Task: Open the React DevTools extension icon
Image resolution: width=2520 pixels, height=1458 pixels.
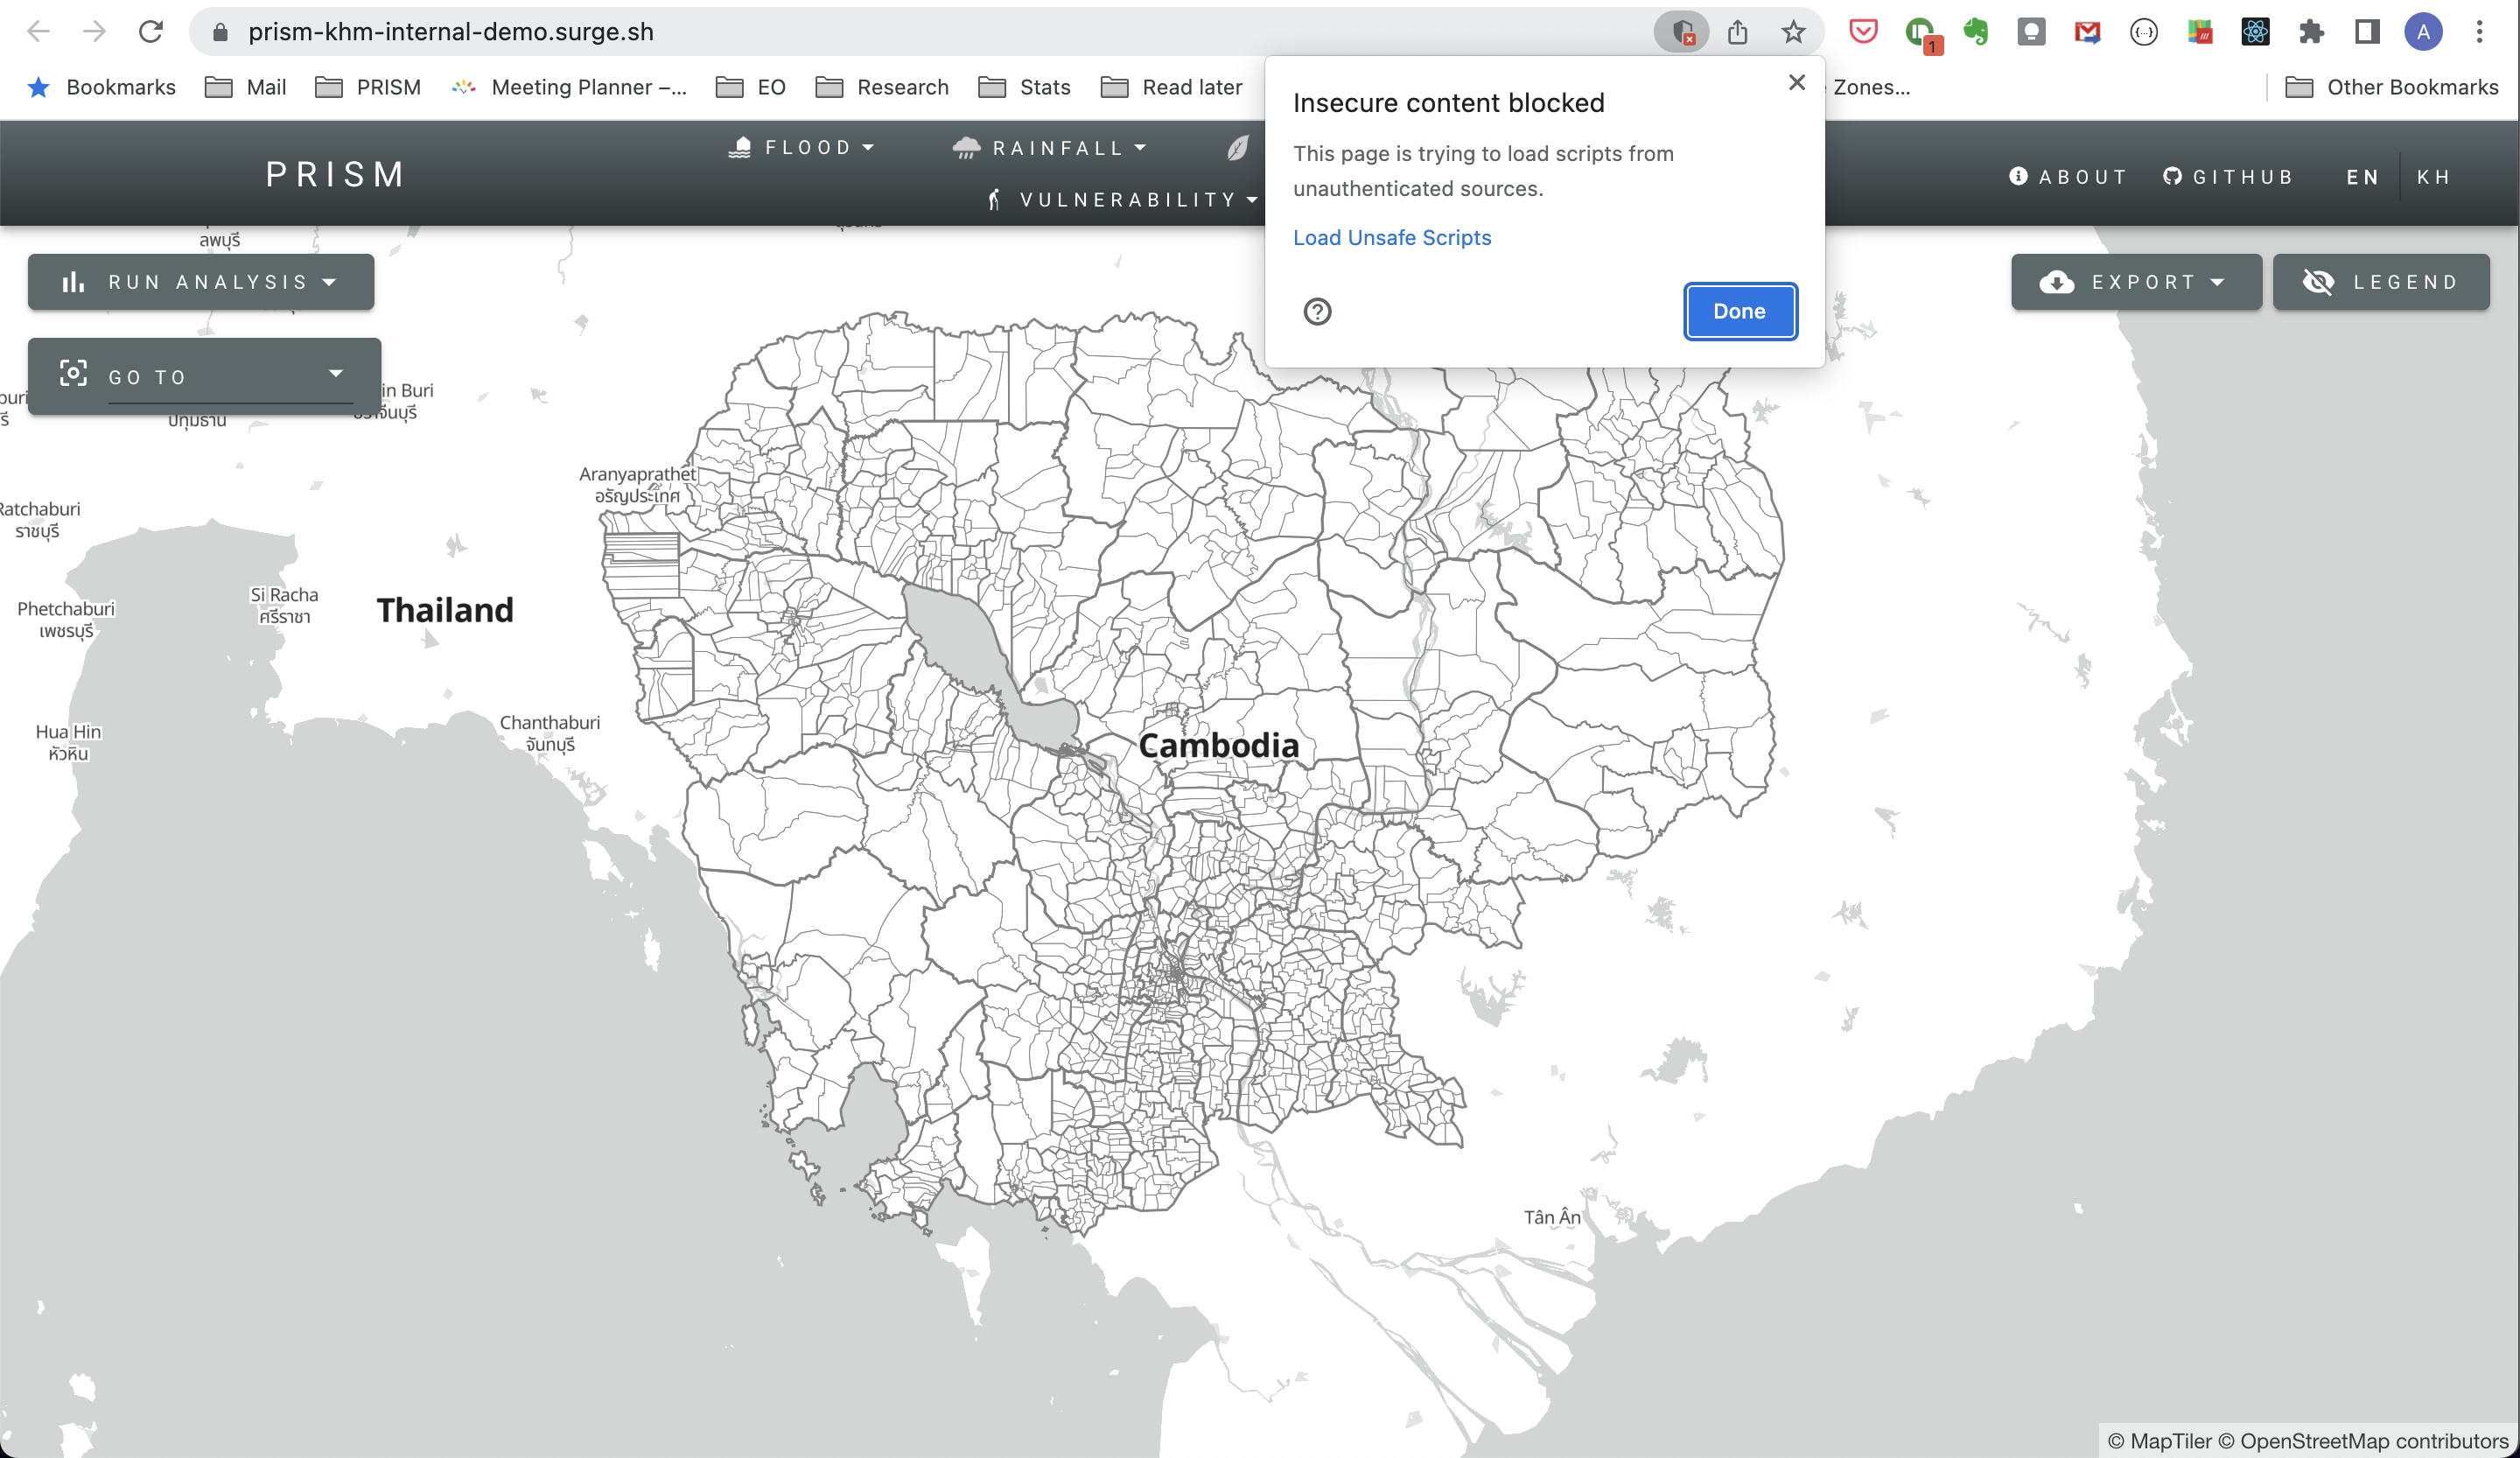Action: click(2255, 32)
